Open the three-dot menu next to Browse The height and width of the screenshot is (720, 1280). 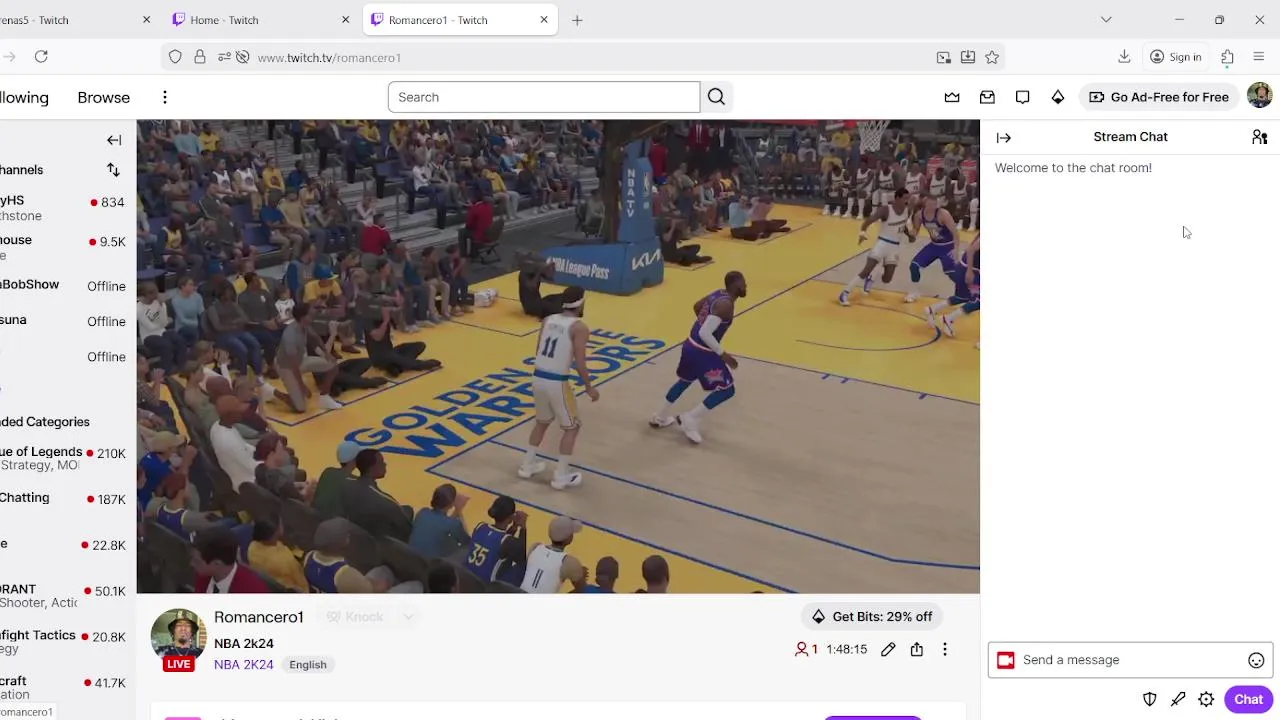coord(165,97)
